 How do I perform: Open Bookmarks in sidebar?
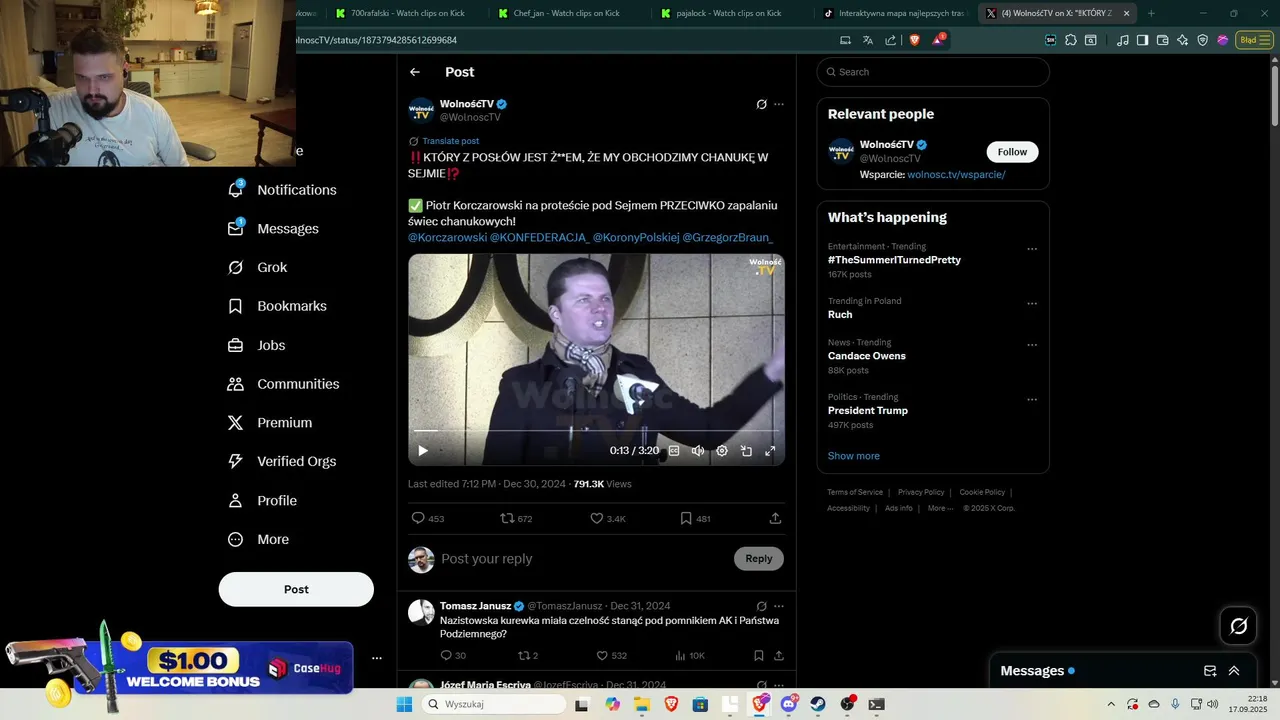click(x=277, y=306)
